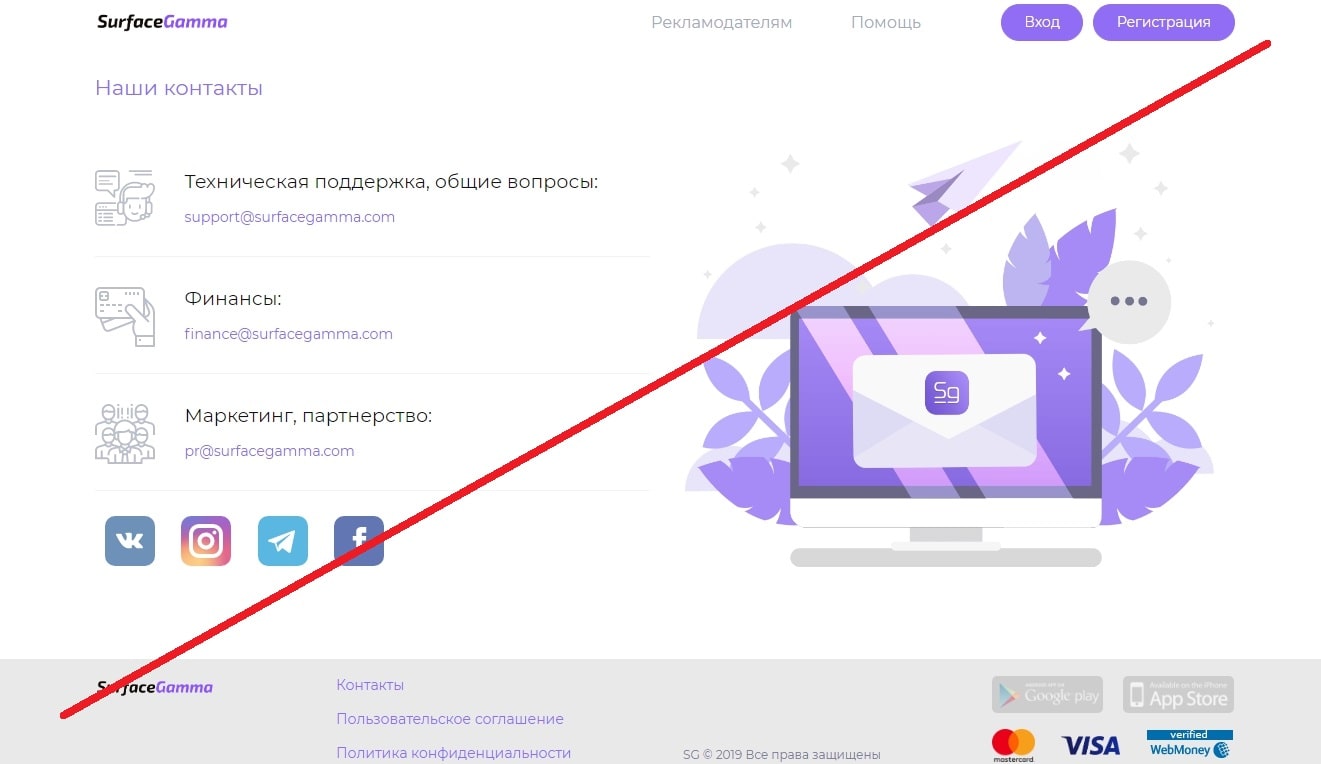The height and width of the screenshot is (764, 1321).
Task: Open Пользовательское соглашение footer link
Action: tap(450, 719)
